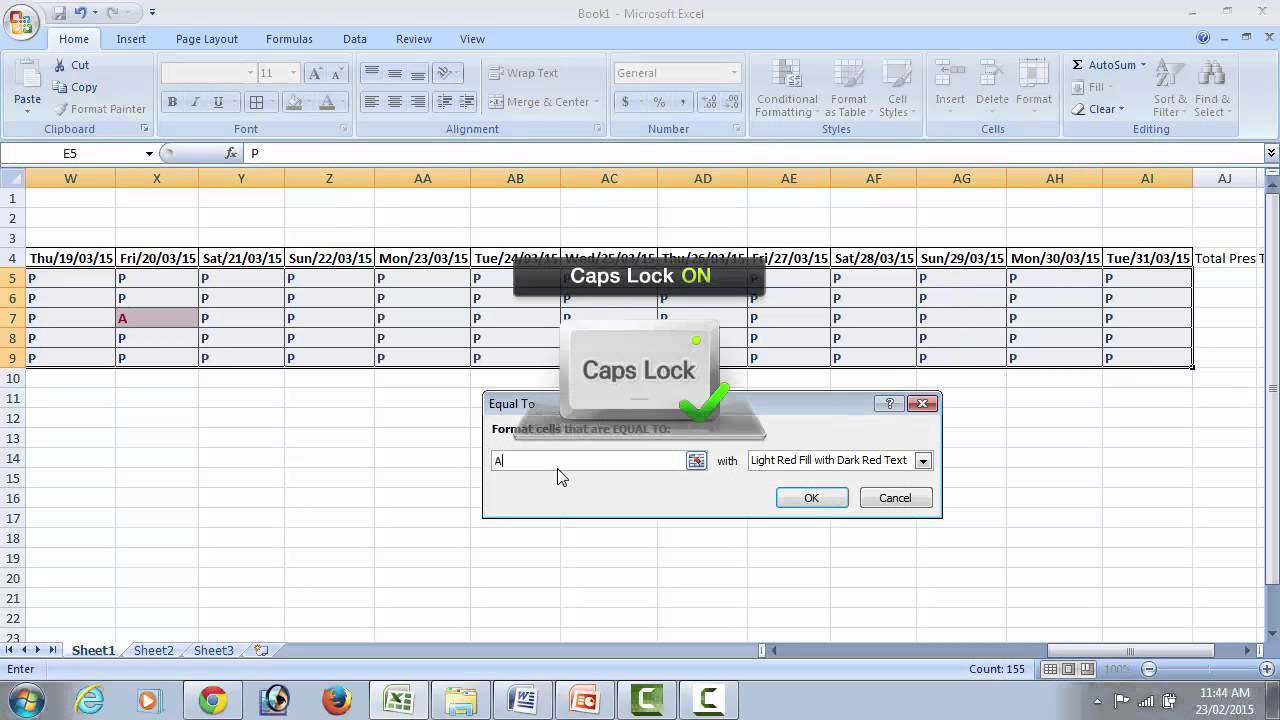Image resolution: width=1280 pixels, height=720 pixels.
Task: Insert a new worksheet tab
Action: [x=261, y=650]
